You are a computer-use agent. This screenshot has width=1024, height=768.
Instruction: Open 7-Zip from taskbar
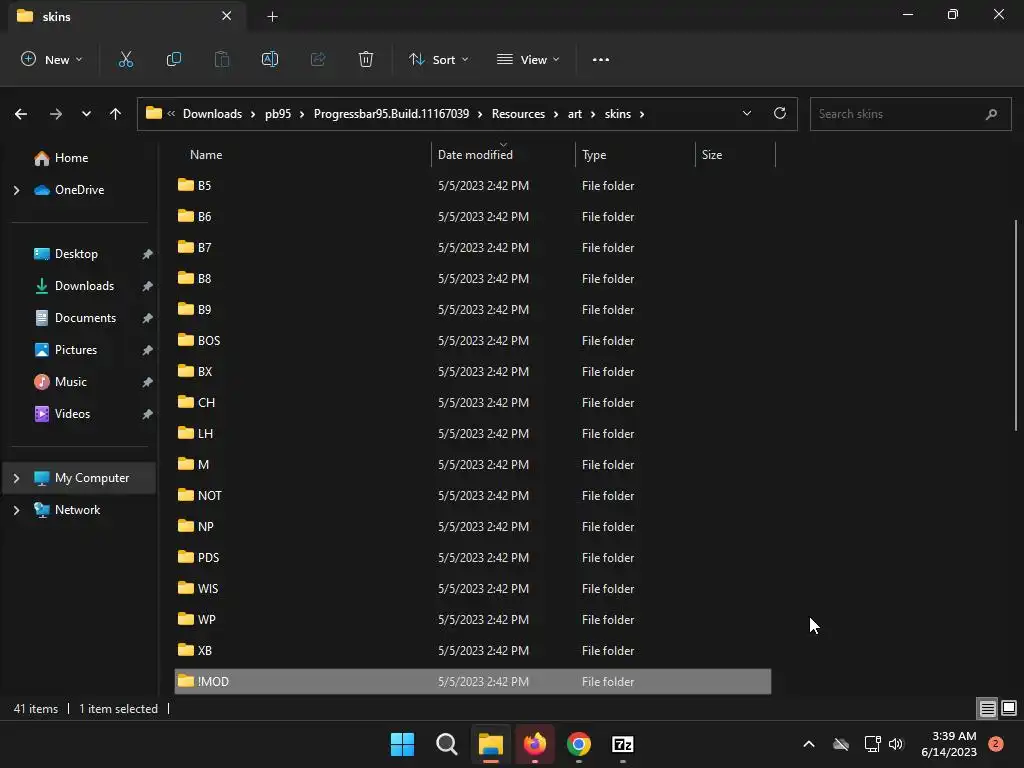coord(623,744)
